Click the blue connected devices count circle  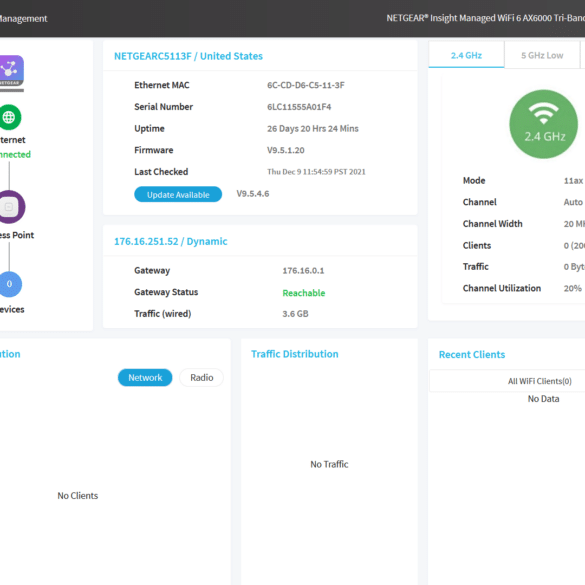10,284
